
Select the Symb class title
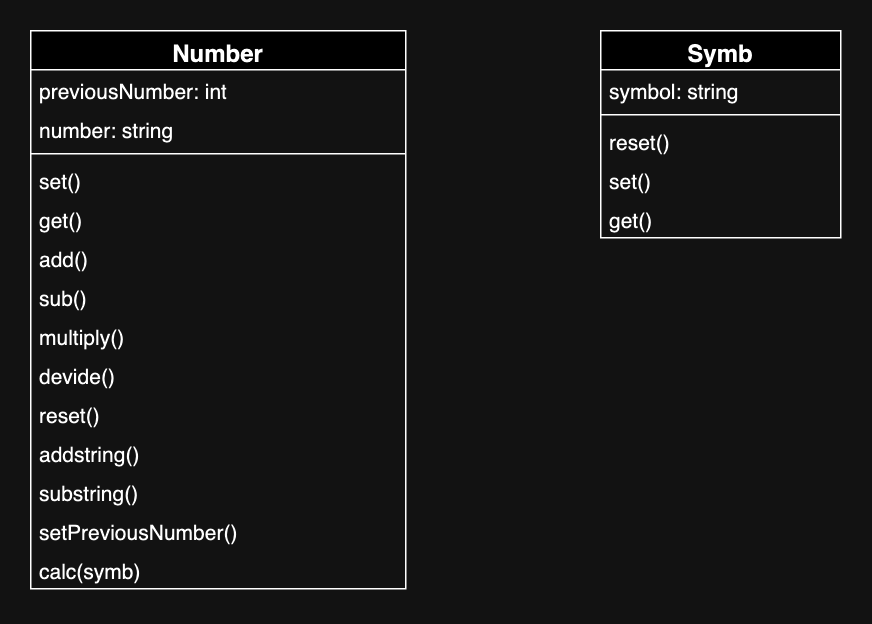[720, 54]
